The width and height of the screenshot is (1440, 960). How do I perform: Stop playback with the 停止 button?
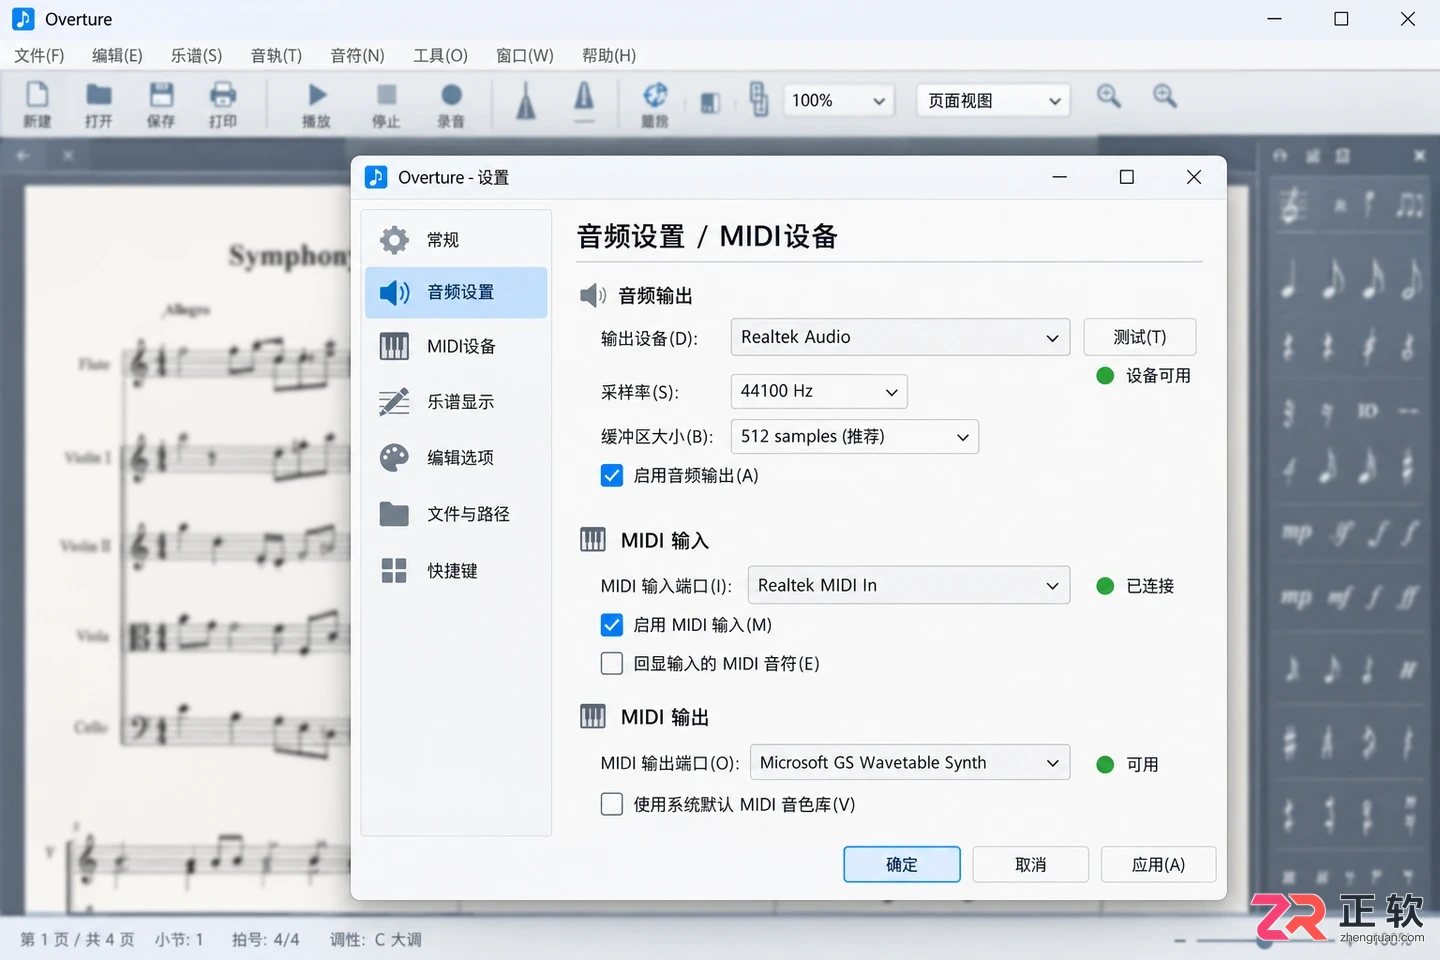coord(386,104)
